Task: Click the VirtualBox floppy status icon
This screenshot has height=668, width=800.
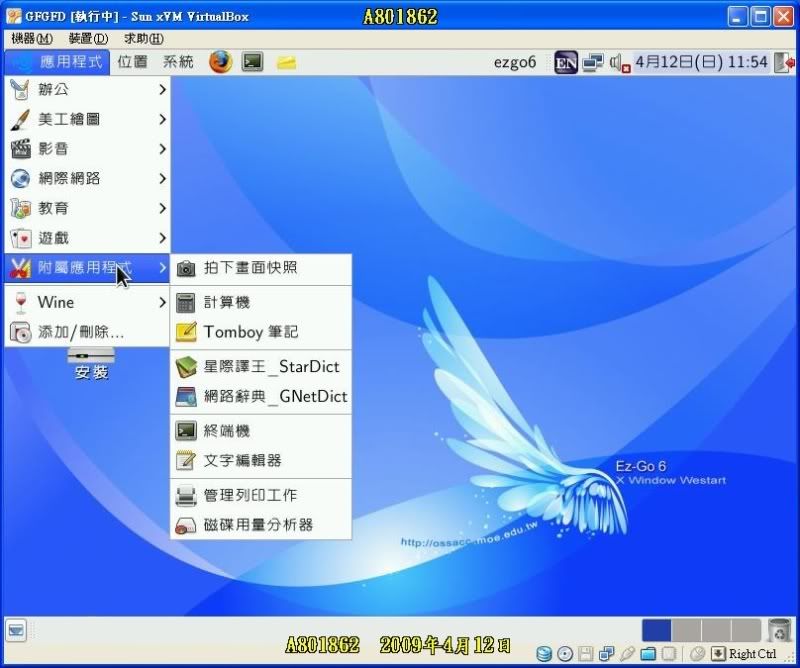Action: [x=586, y=654]
